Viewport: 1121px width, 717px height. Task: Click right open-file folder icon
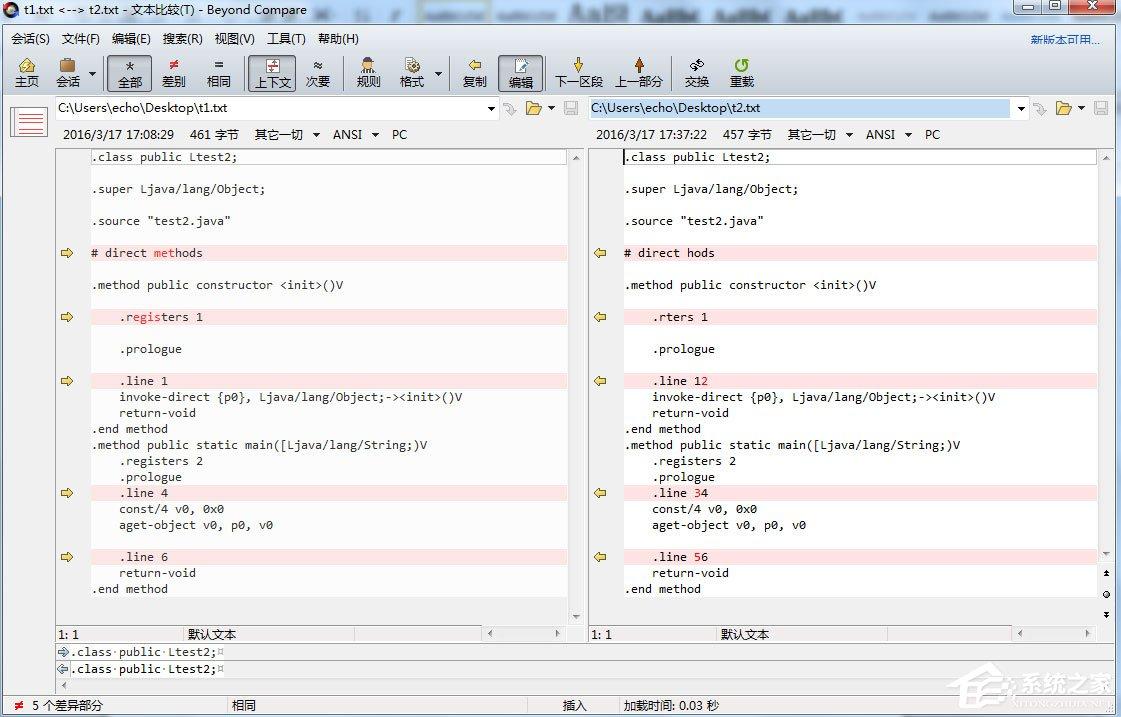click(x=1063, y=108)
